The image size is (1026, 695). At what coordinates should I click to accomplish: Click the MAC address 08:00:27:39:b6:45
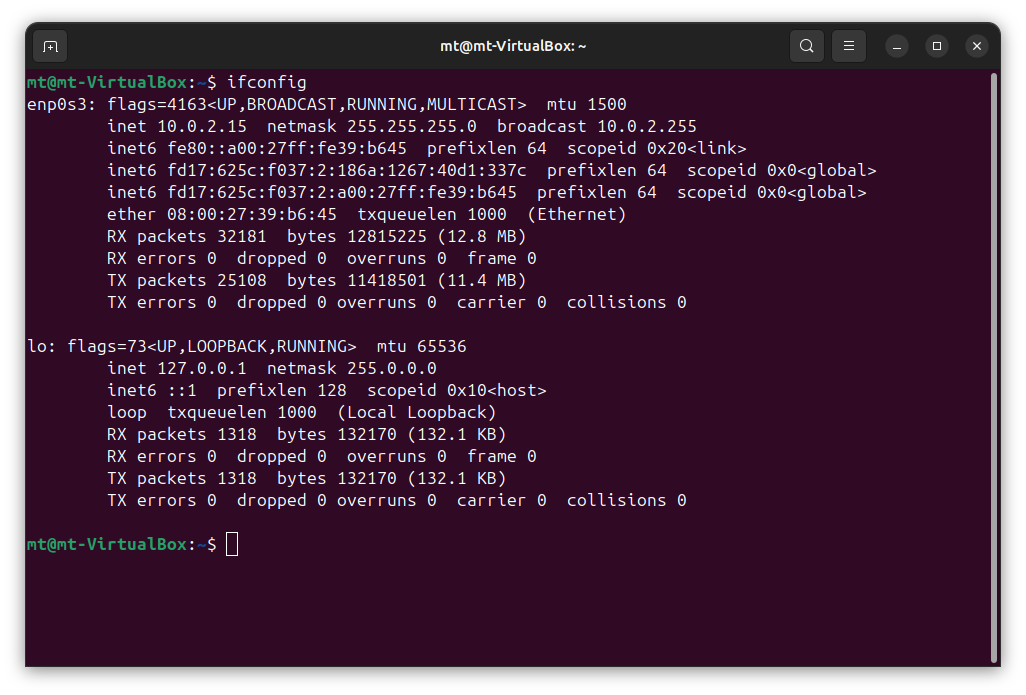pyautogui.click(x=251, y=214)
